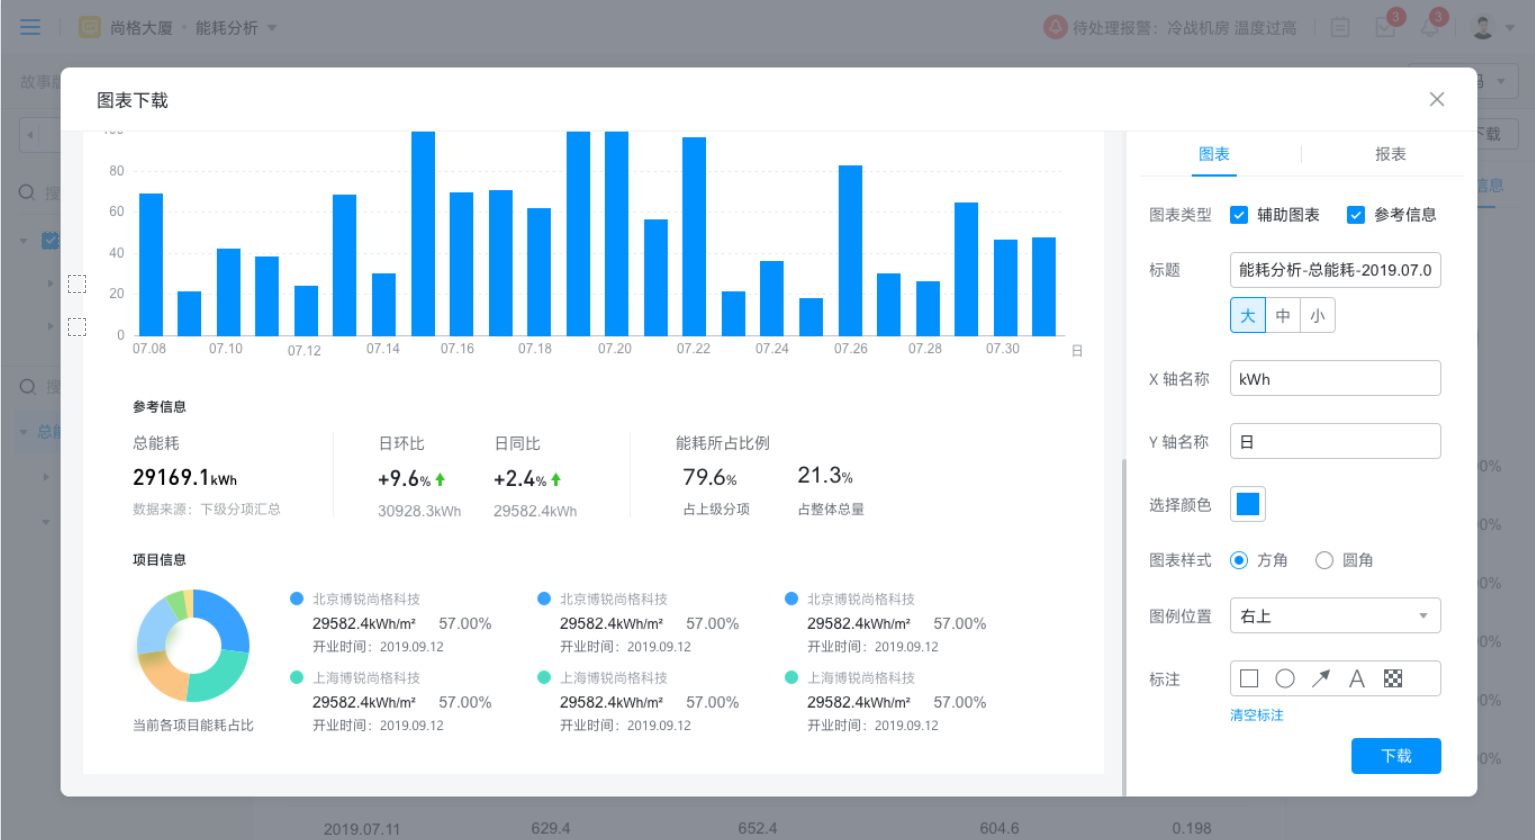Click the Y 轴名称 input with 日

[x=1335, y=441]
